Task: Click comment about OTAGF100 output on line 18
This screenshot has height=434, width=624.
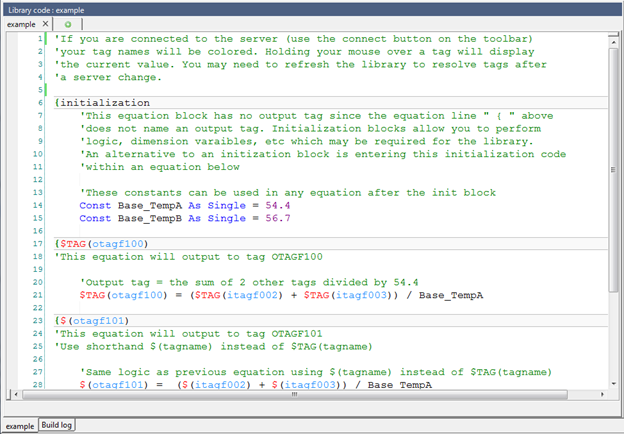Action: click(x=189, y=257)
